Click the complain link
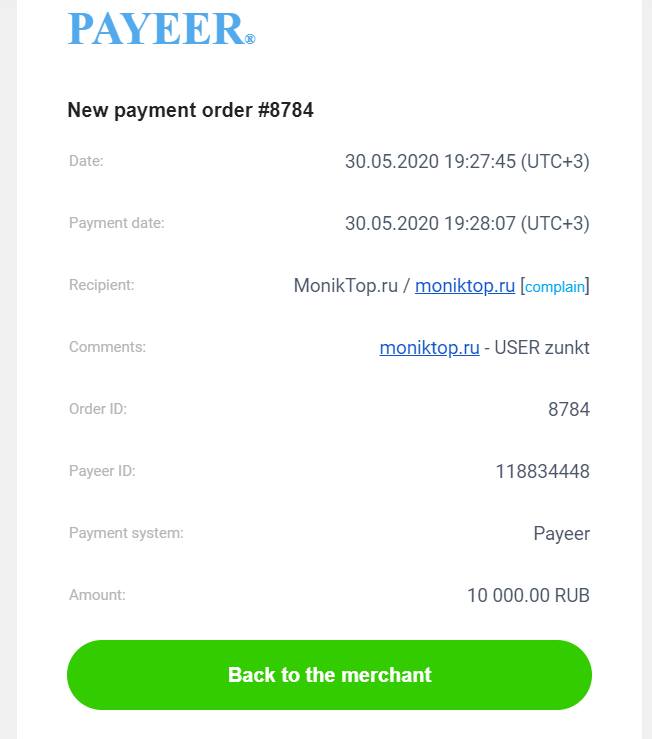Image resolution: width=652 pixels, height=739 pixels. tap(555, 287)
